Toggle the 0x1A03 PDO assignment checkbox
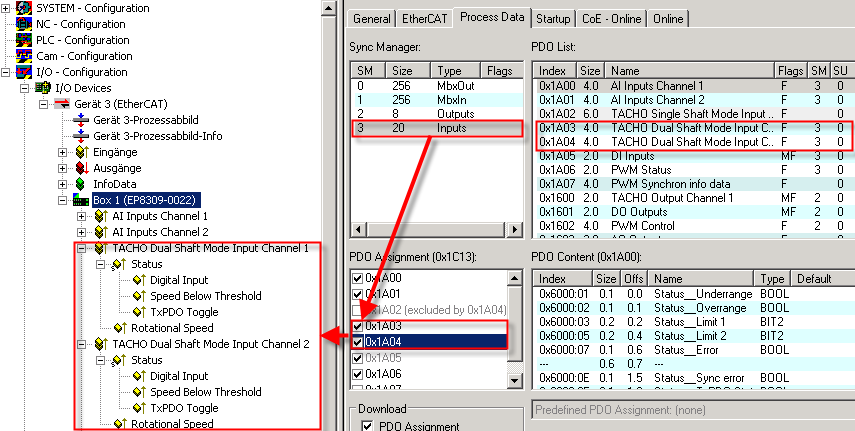855x431 pixels. click(358, 326)
